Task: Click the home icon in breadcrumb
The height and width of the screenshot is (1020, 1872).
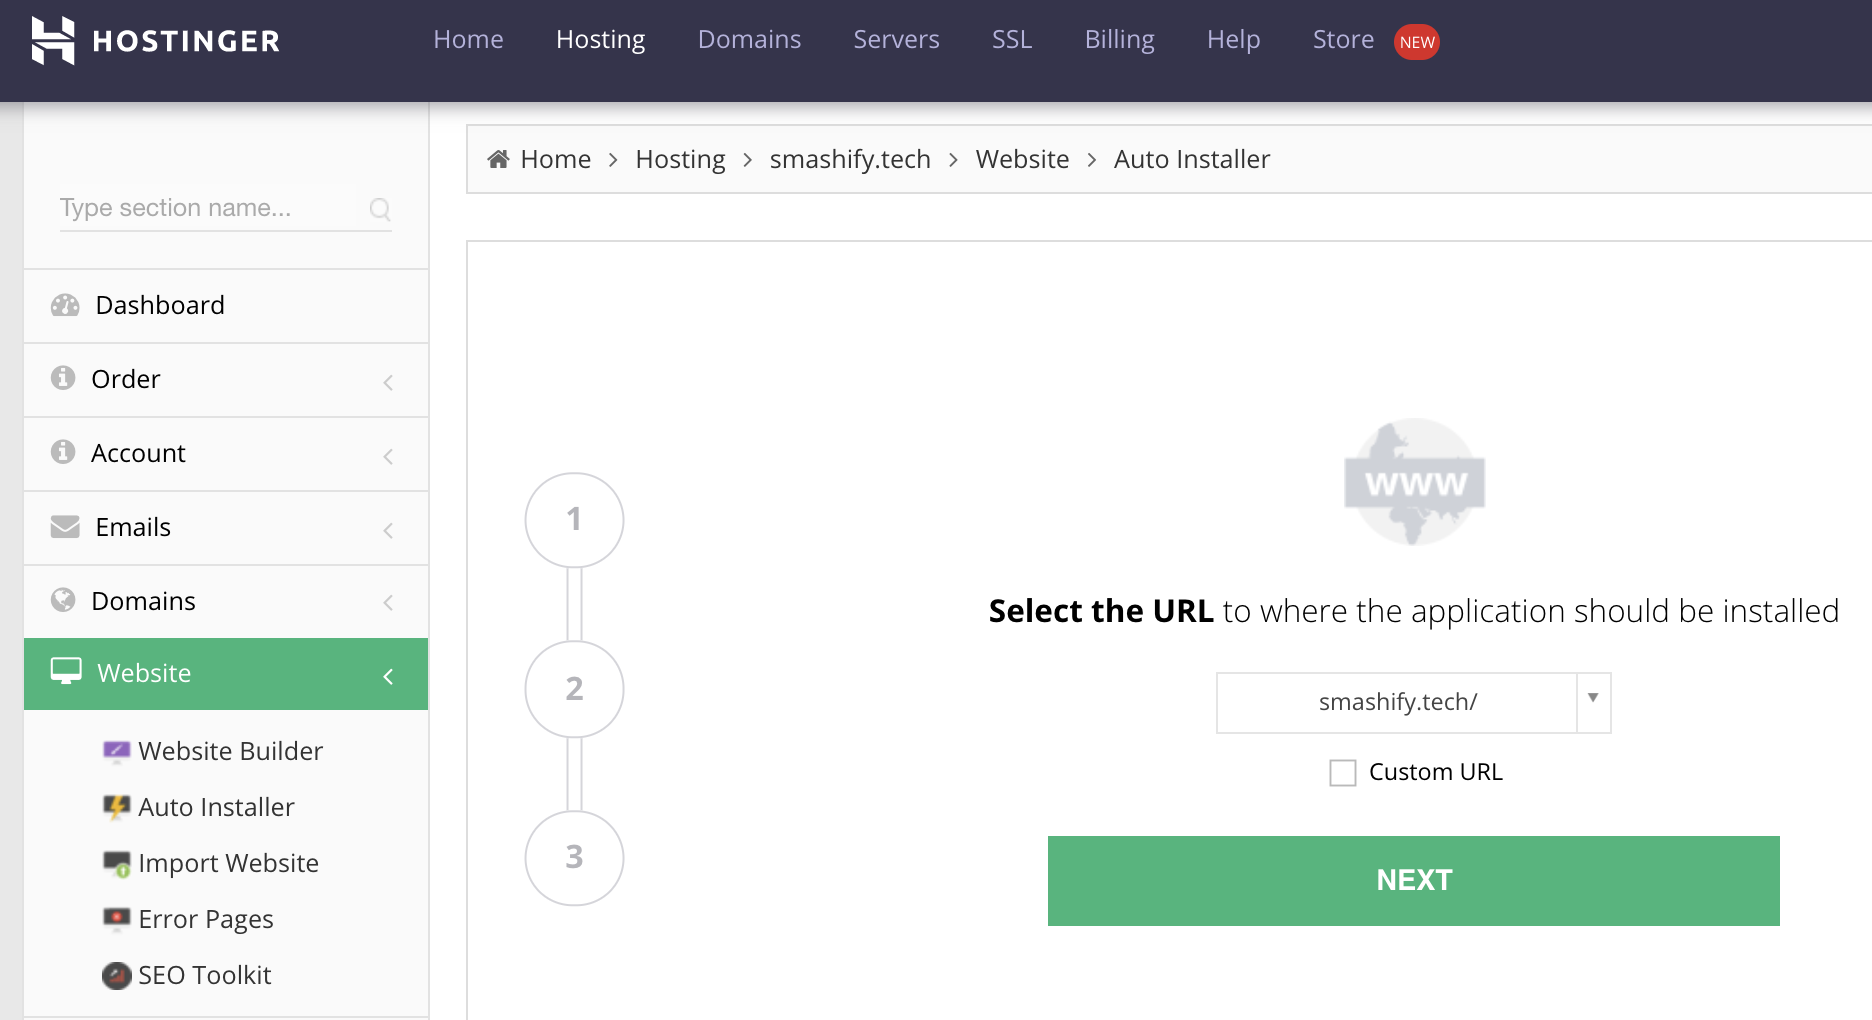Action: (498, 159)
